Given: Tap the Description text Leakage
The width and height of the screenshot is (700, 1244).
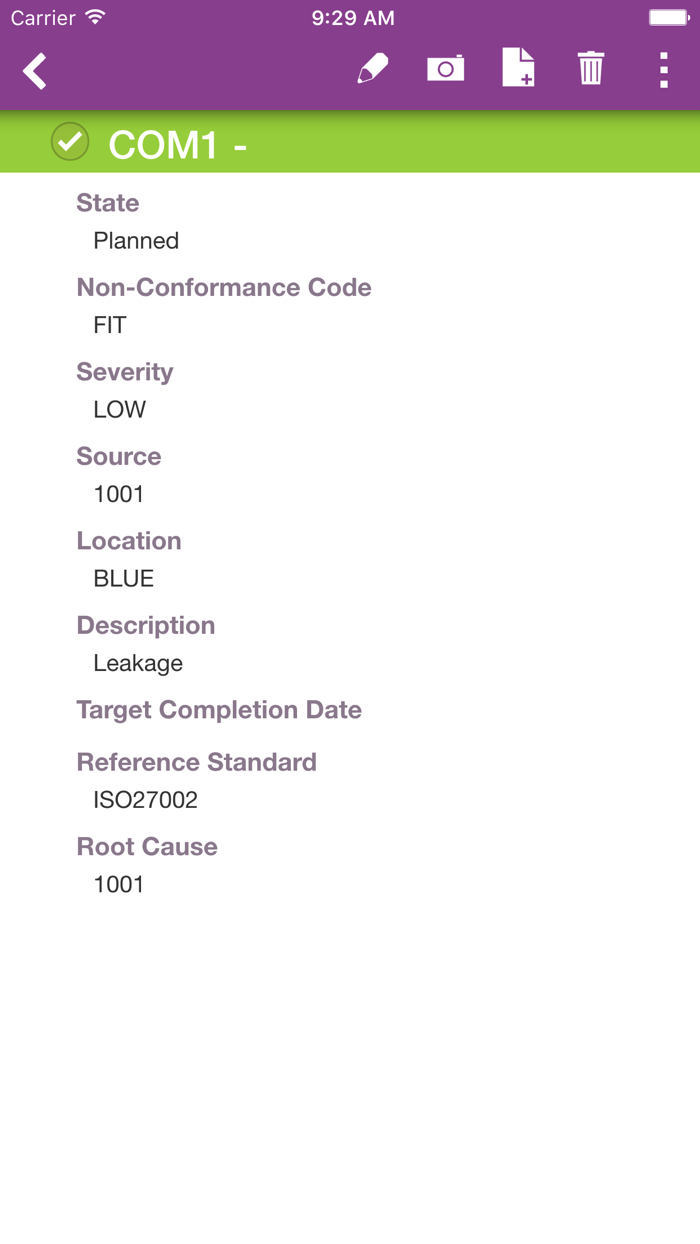Looking at the screenshot, I should coord(138,663).
